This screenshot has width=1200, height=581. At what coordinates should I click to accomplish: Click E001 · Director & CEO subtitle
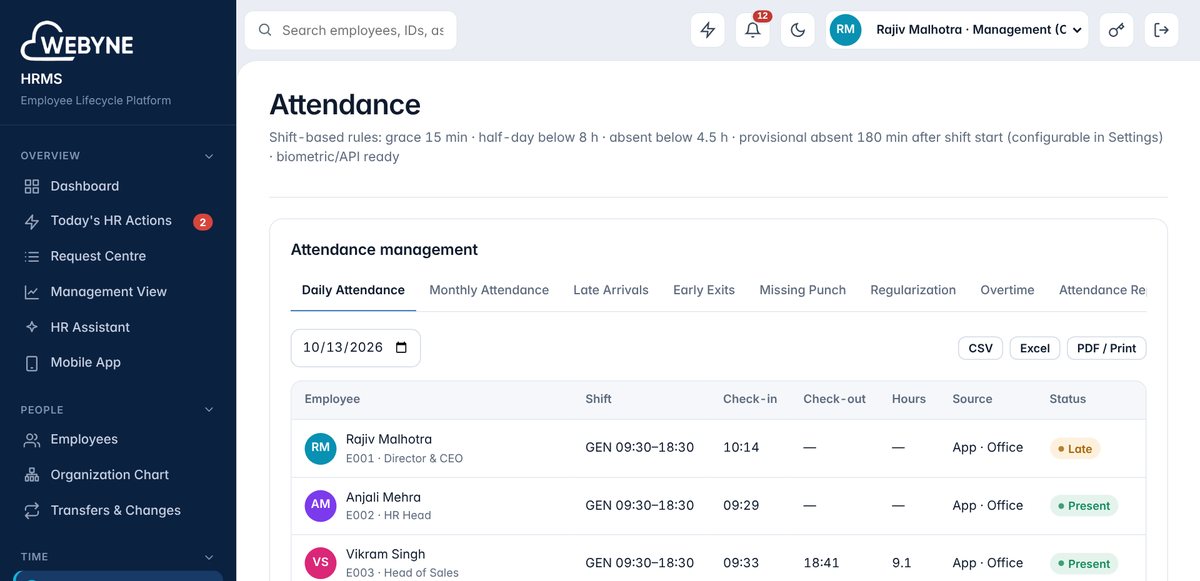tap(404, 459)
